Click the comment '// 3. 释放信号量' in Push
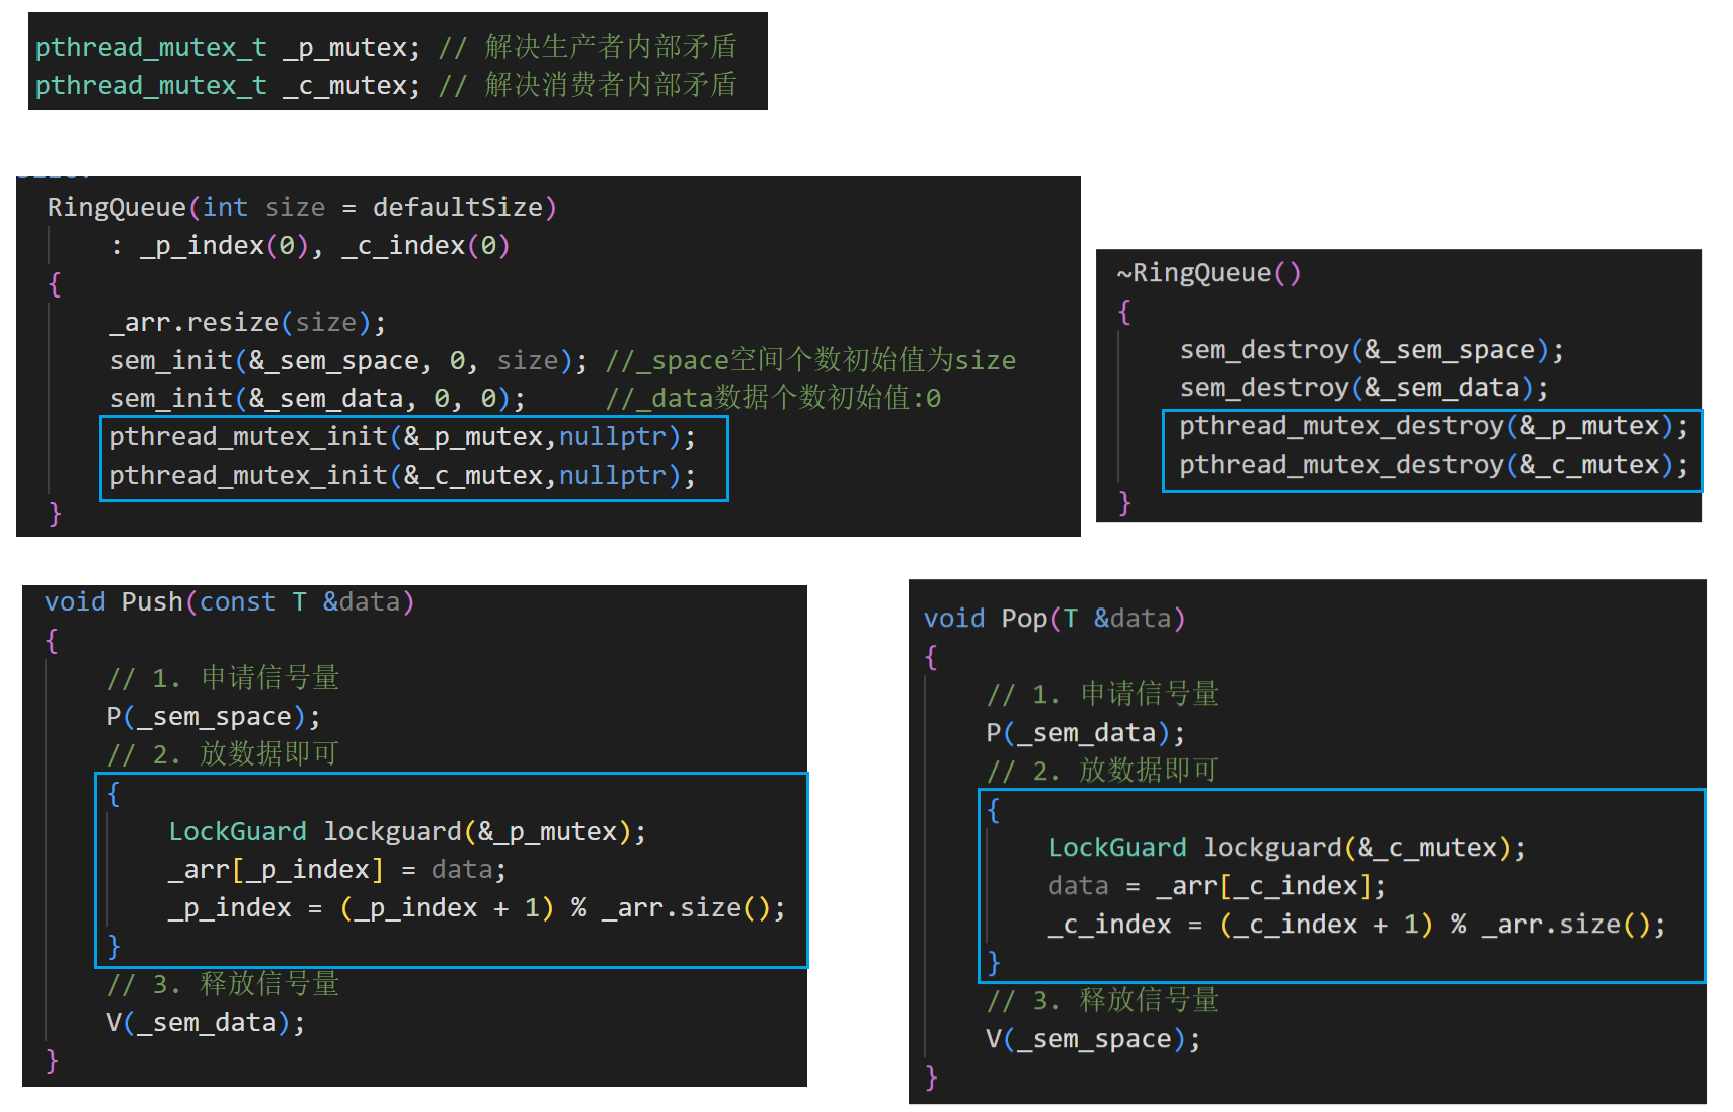 (x=223, y=984)
